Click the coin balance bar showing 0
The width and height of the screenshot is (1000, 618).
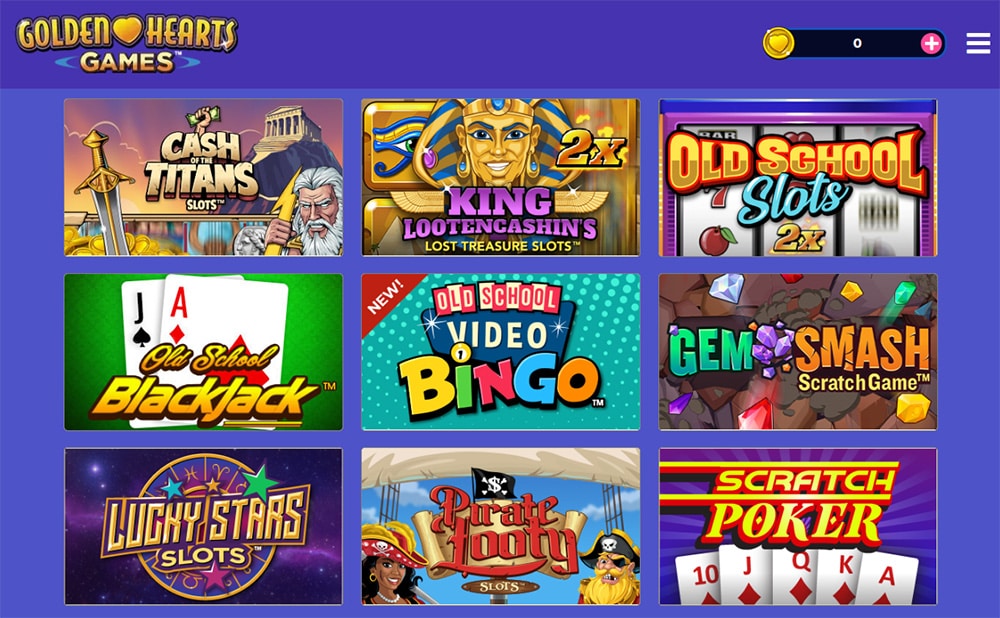tap(855, 43)
